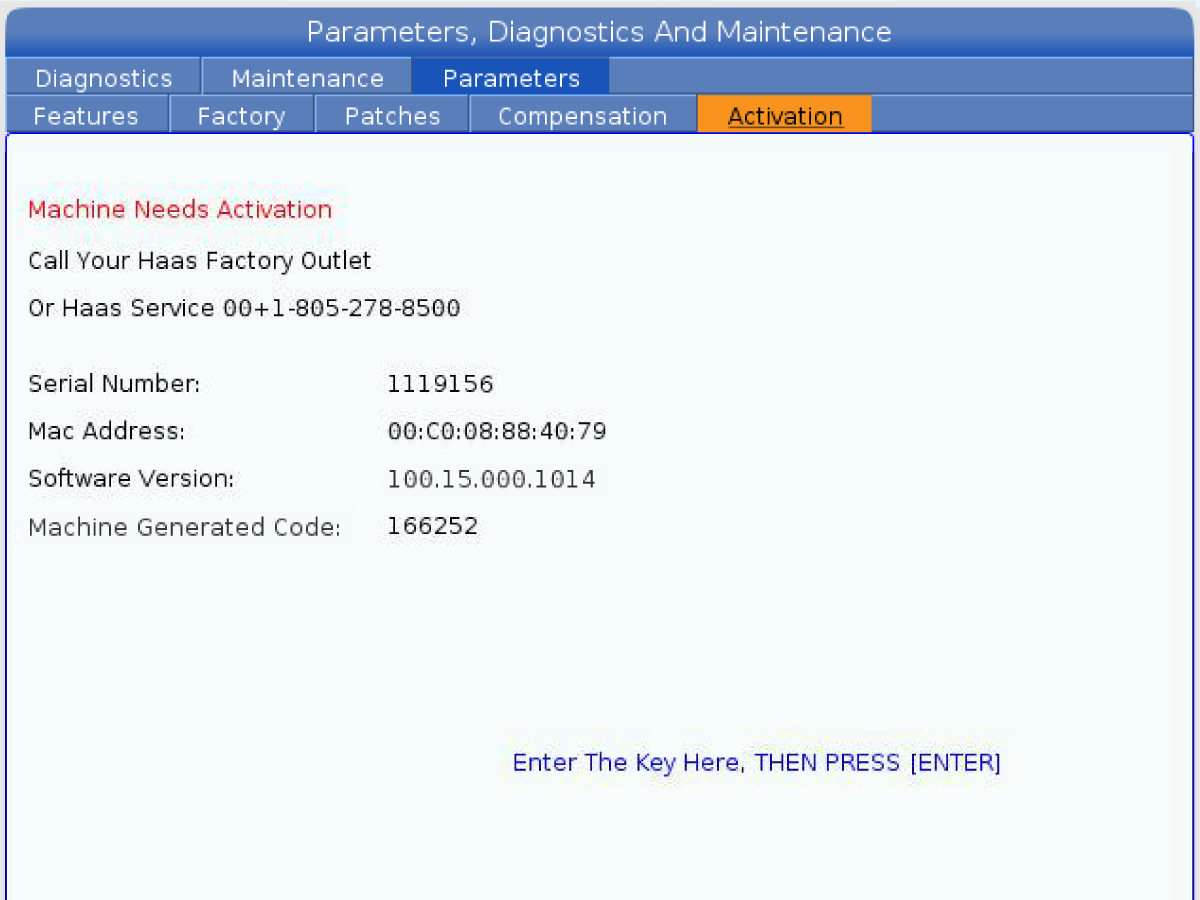Open the Maintenance tab
The height and width of the screenshot is (900, 1200).
[307, 78]
